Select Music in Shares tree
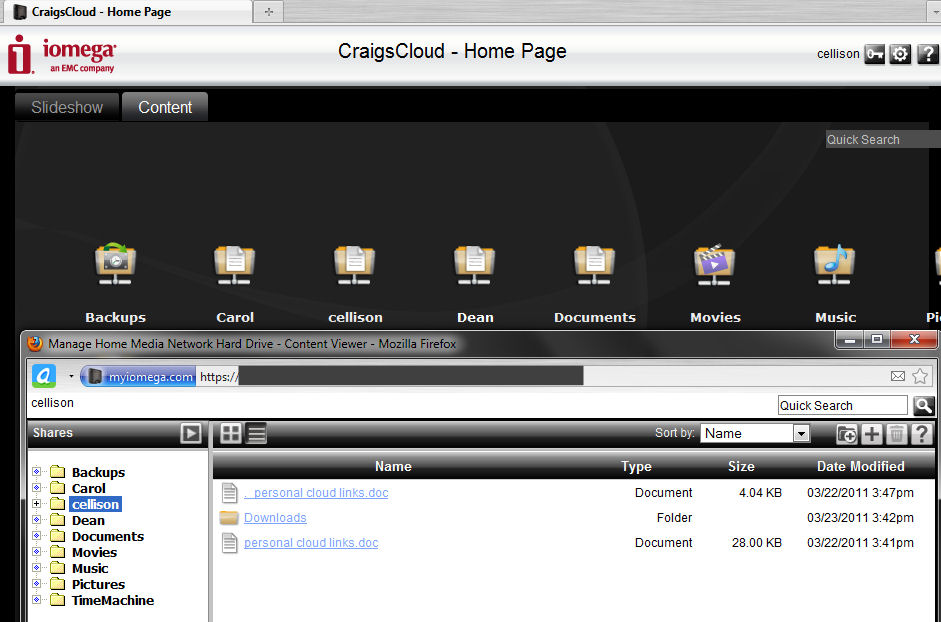 90,568
